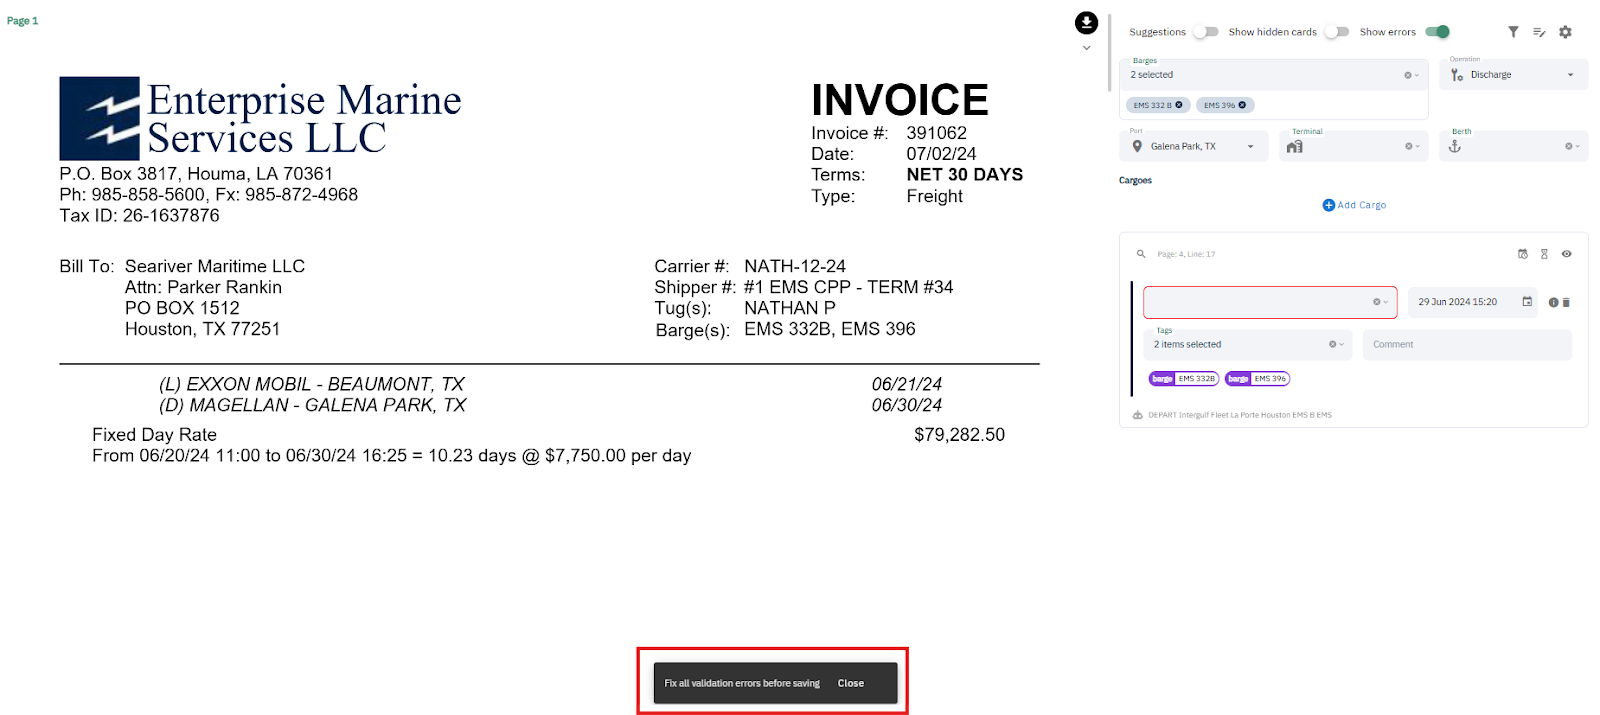Click the Terminal building icon

(1295, 146)
